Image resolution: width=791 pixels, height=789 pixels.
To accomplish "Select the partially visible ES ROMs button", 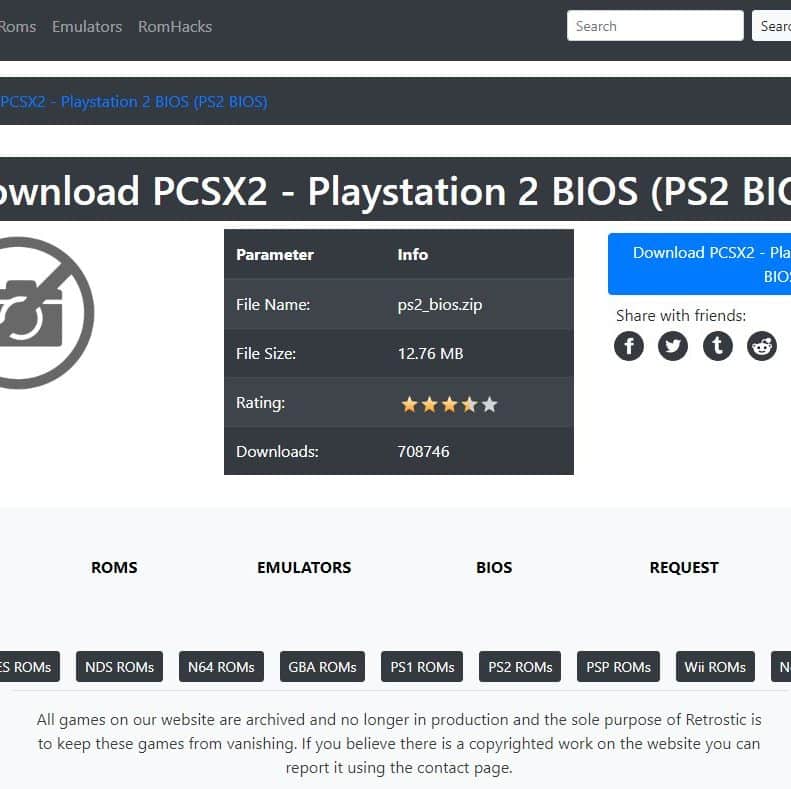I will tap(29, 666).
